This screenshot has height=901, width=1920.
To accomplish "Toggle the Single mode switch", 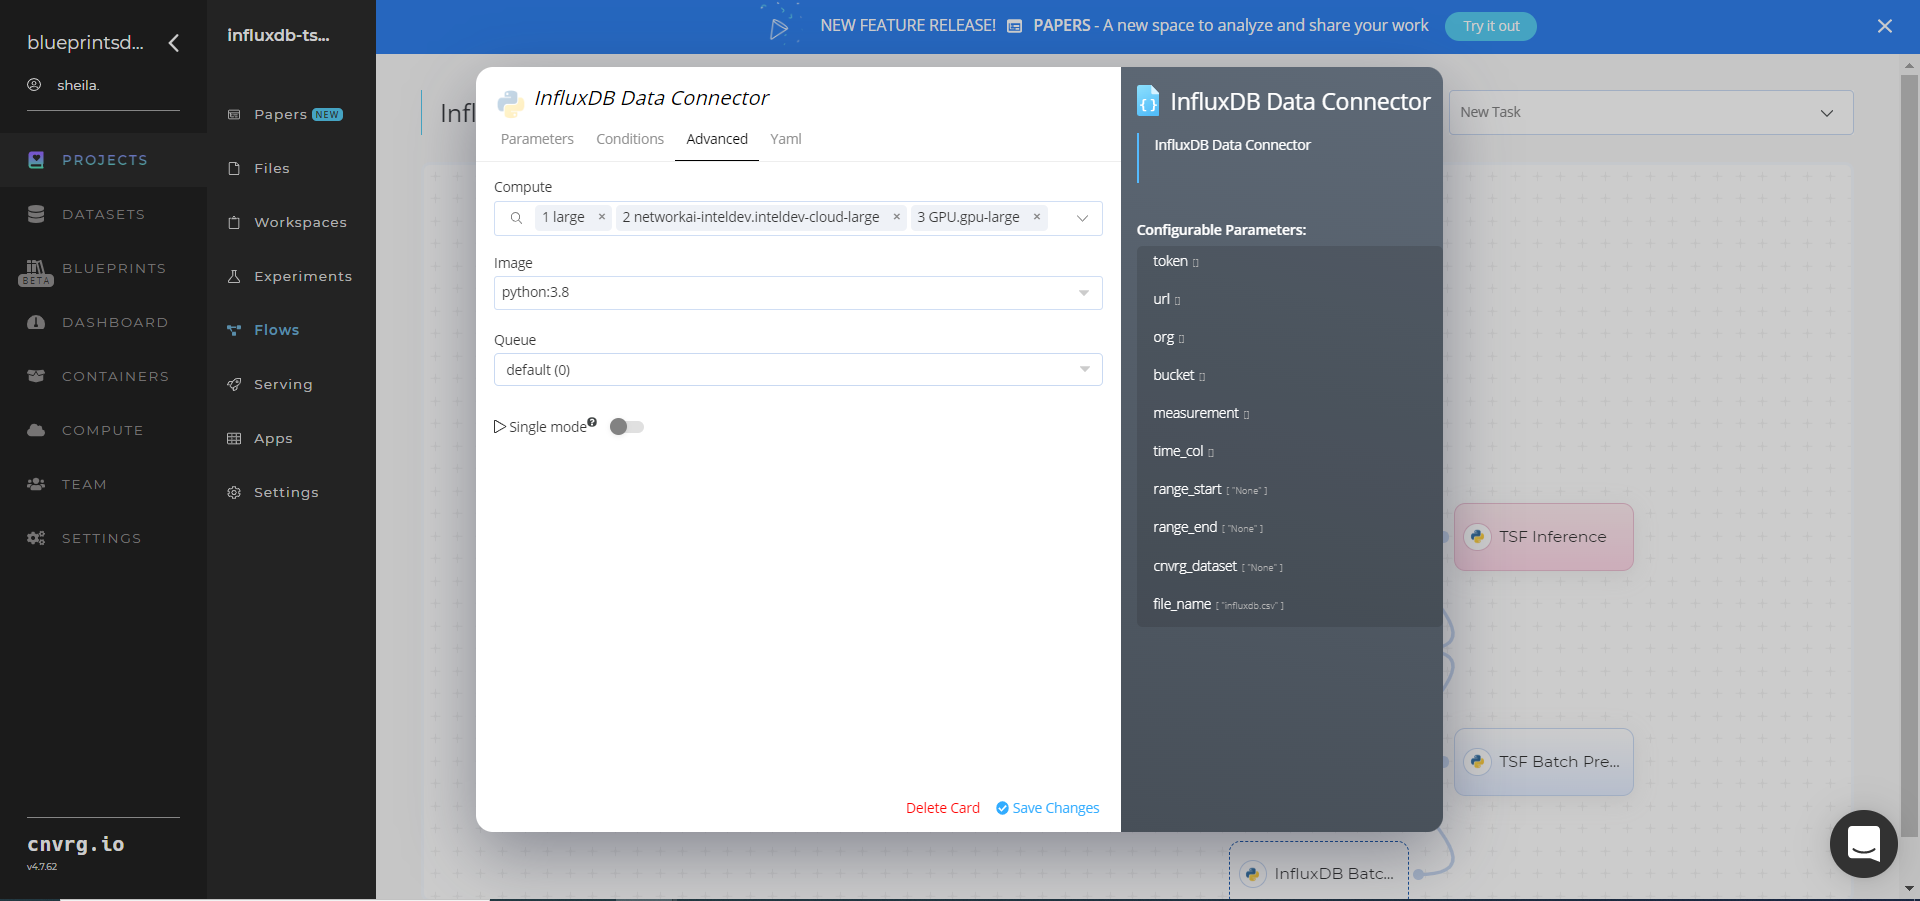I will pyautogui.click(x=627, y=427).
